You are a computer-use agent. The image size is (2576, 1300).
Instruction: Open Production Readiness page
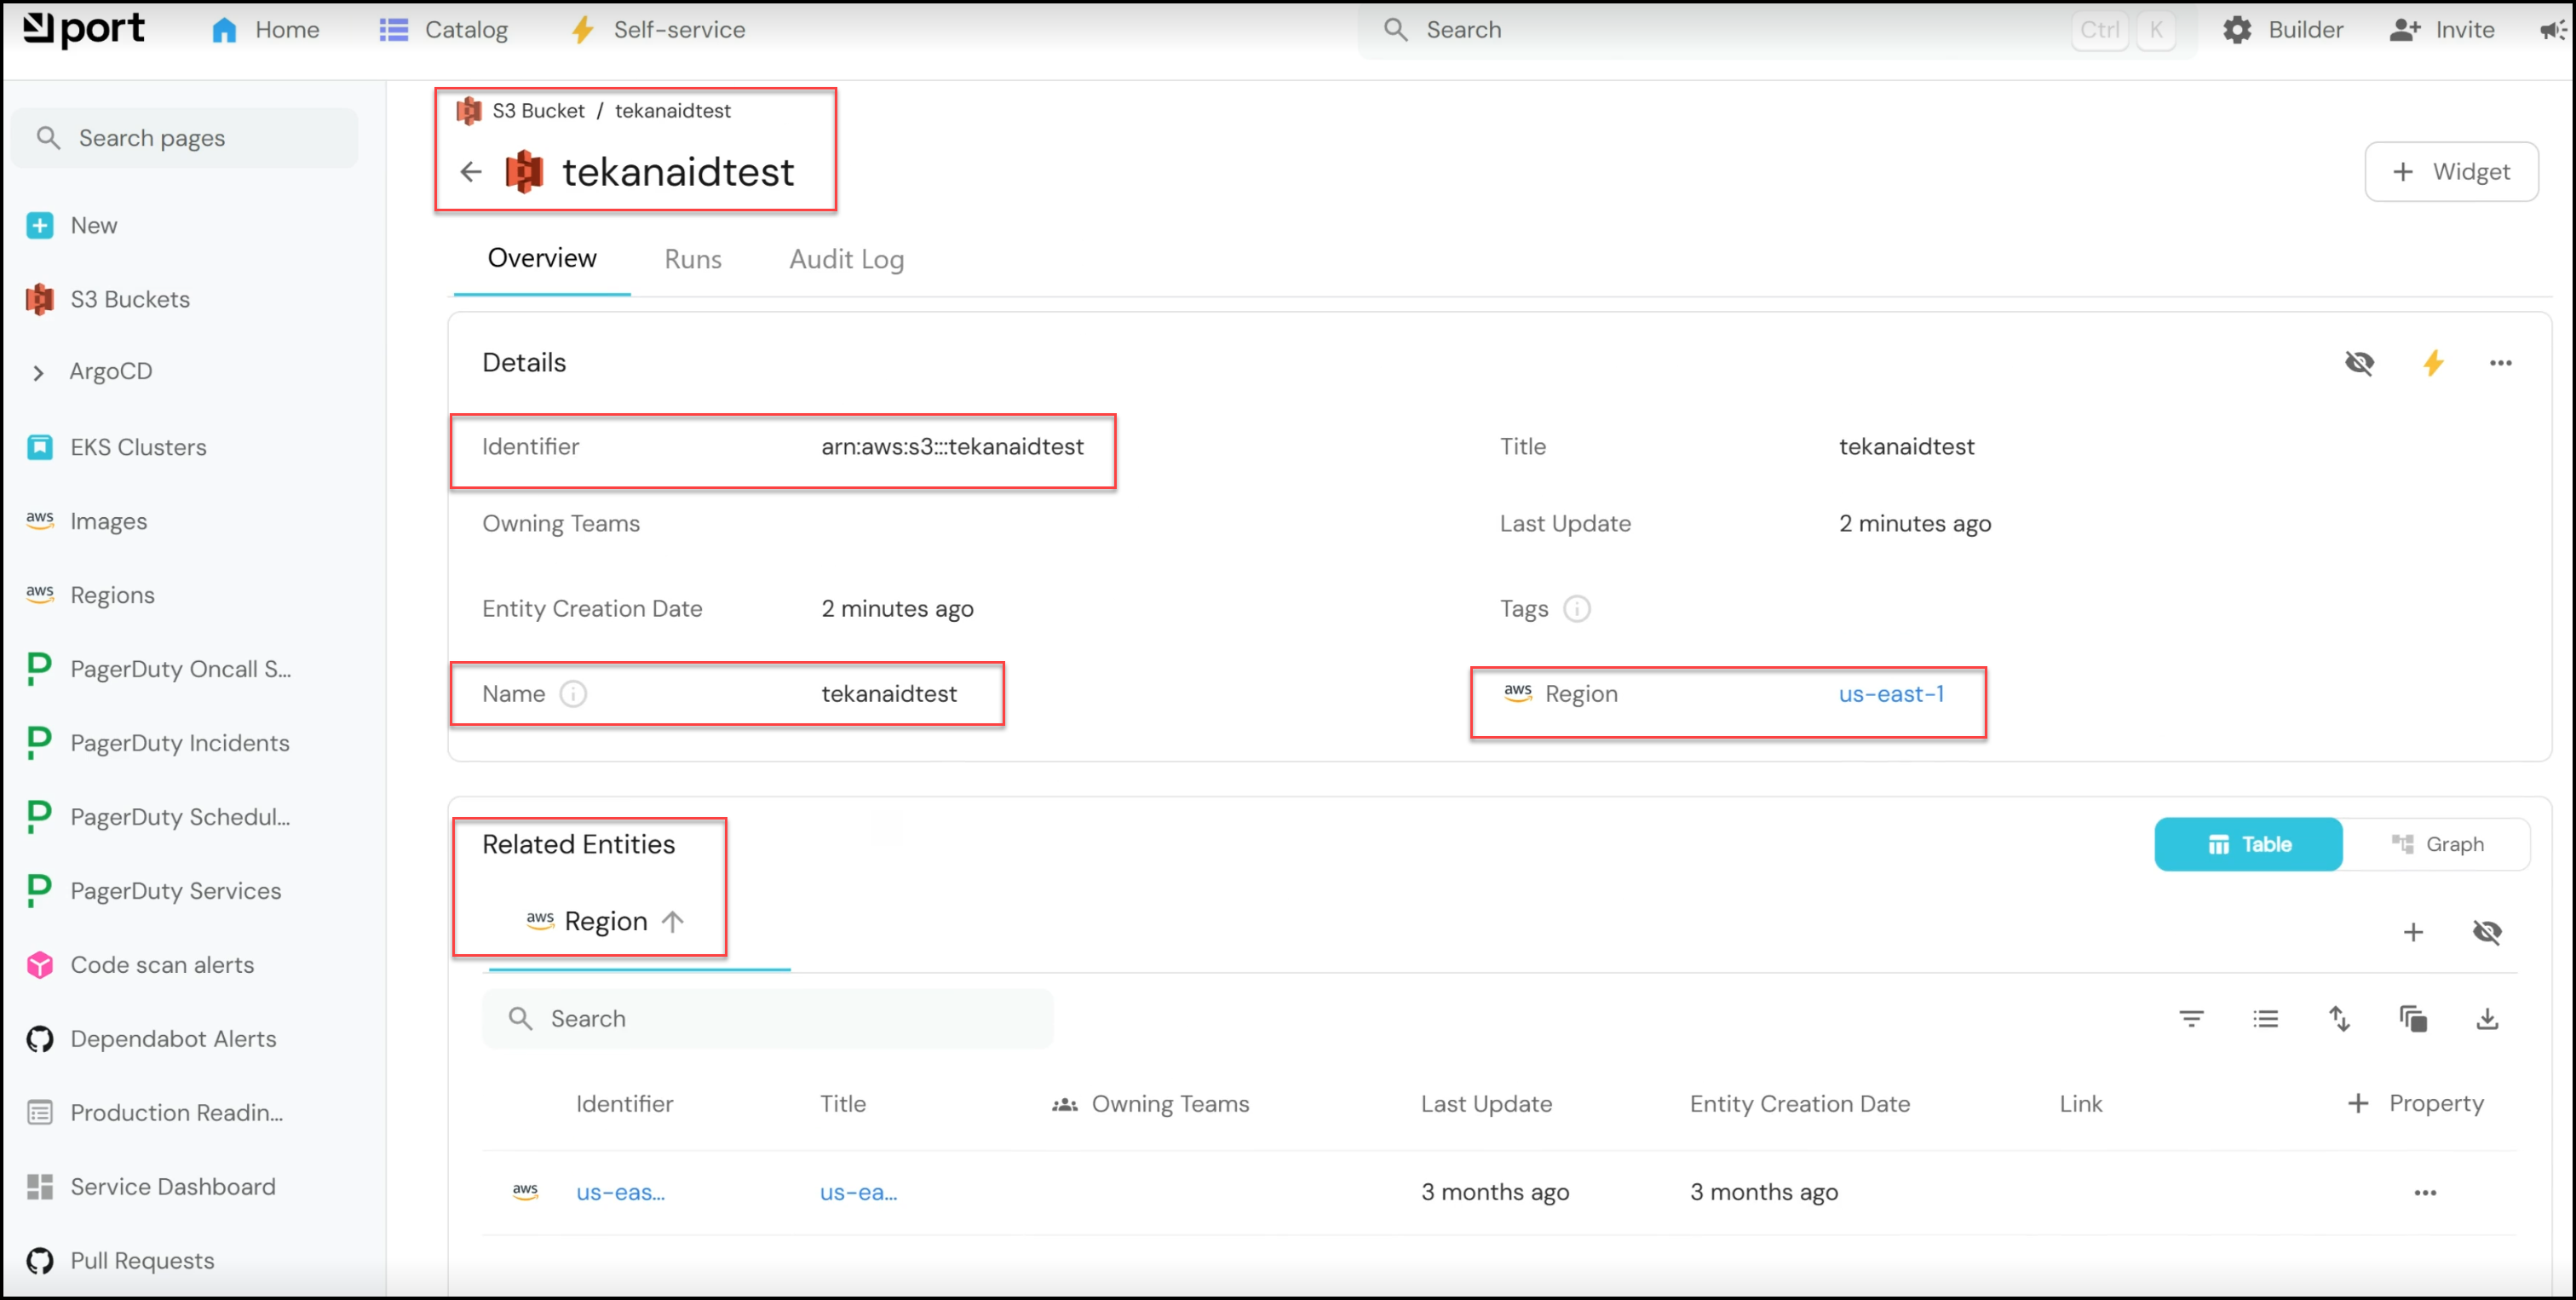(x=155, y=1113)
